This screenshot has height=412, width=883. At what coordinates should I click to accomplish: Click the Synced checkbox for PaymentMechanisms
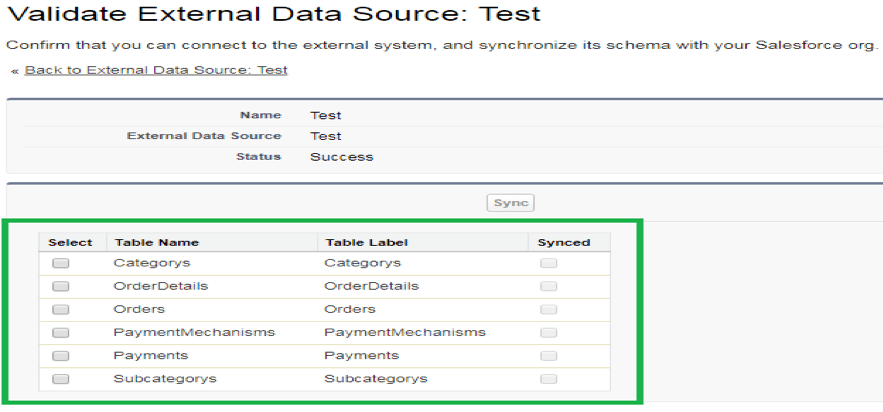(x=548, y=333)
